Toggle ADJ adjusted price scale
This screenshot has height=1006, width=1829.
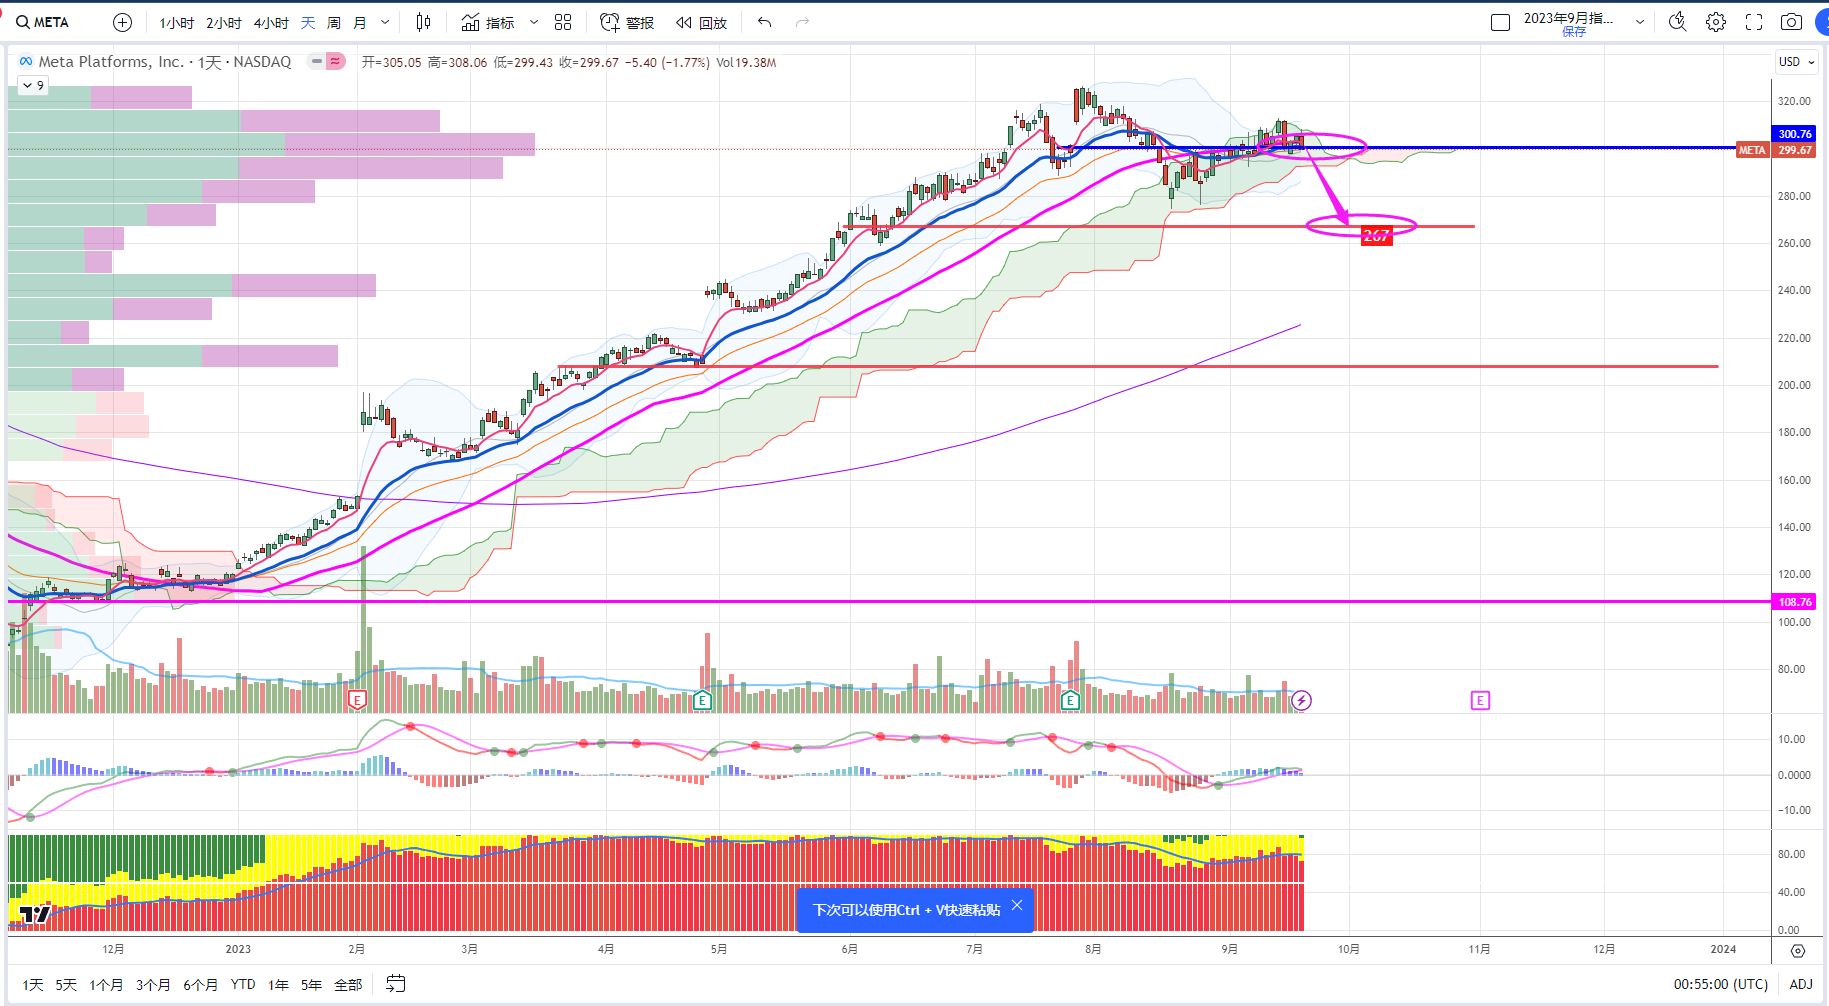1801,984
